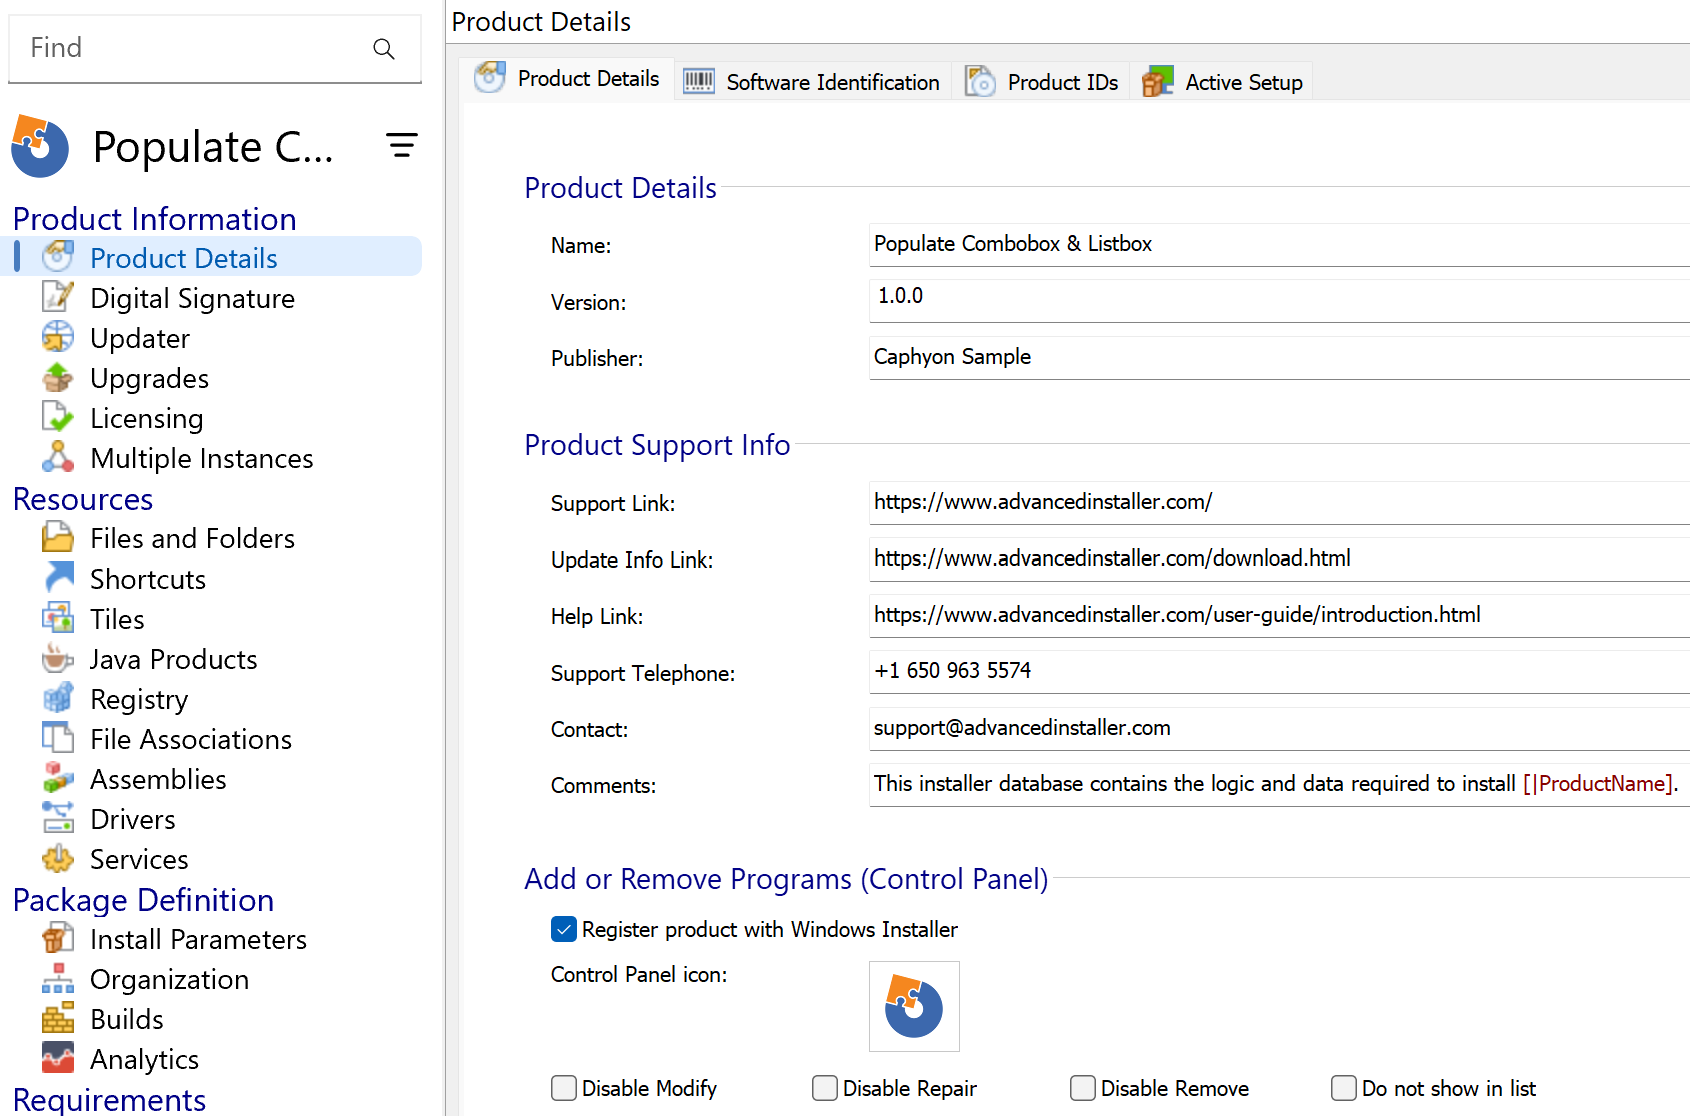Click the Java Products cup icon
The image size is (1690, 1116).
click(x=58, y=658)
